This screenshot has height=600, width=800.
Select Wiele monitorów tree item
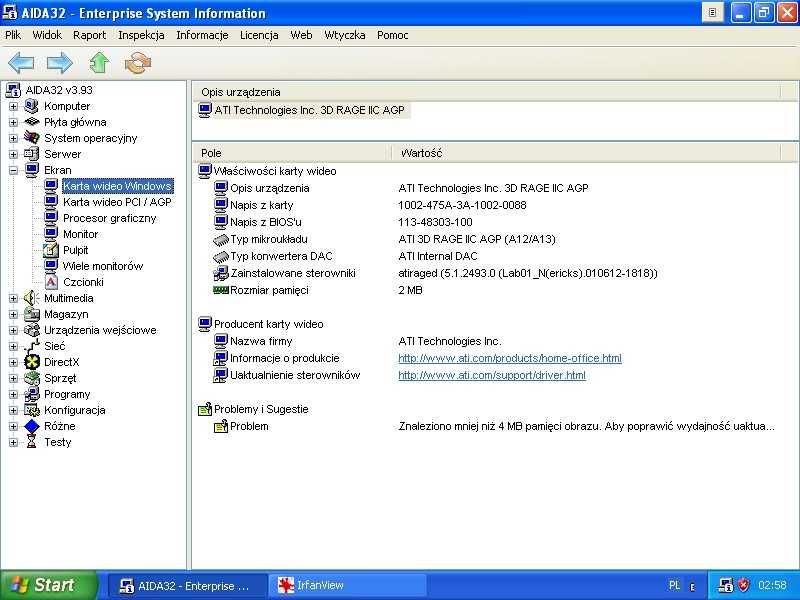click(x=103, y=266)
